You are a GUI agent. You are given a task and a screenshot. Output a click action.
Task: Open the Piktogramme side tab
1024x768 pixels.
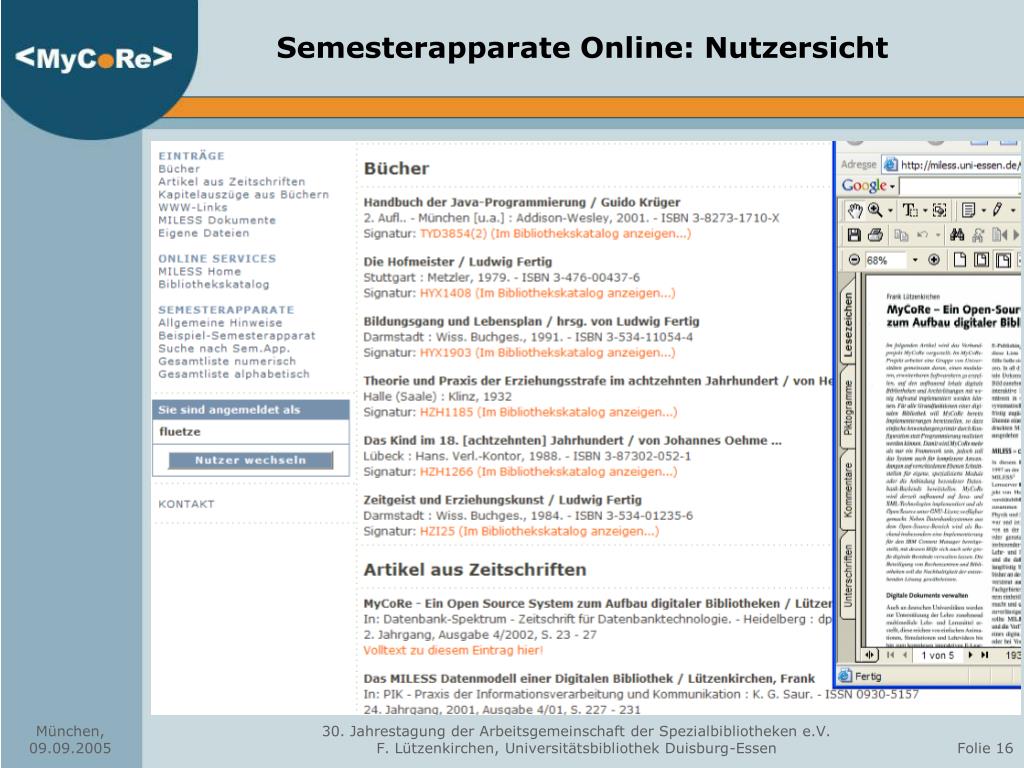pos(848,408)
